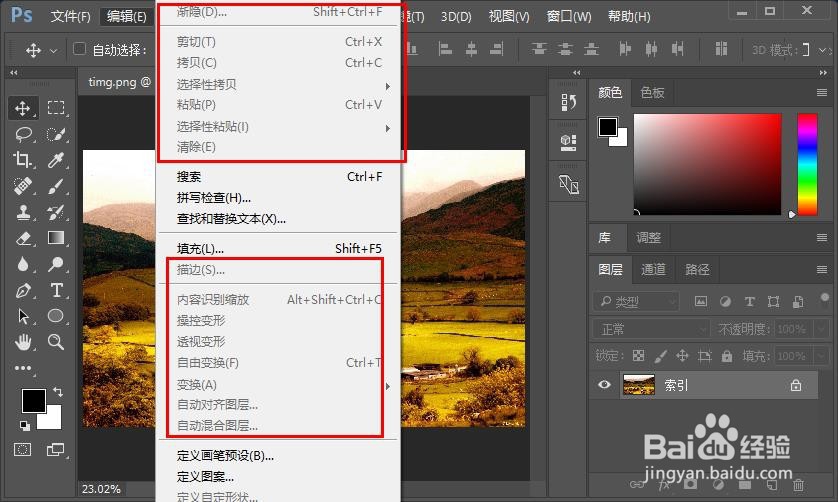Open the layer filter 类型 dropdown

point(635,302)
